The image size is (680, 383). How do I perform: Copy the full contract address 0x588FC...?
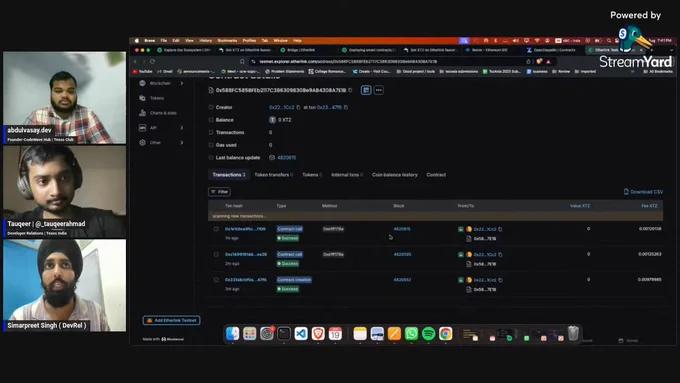(350, 90)
